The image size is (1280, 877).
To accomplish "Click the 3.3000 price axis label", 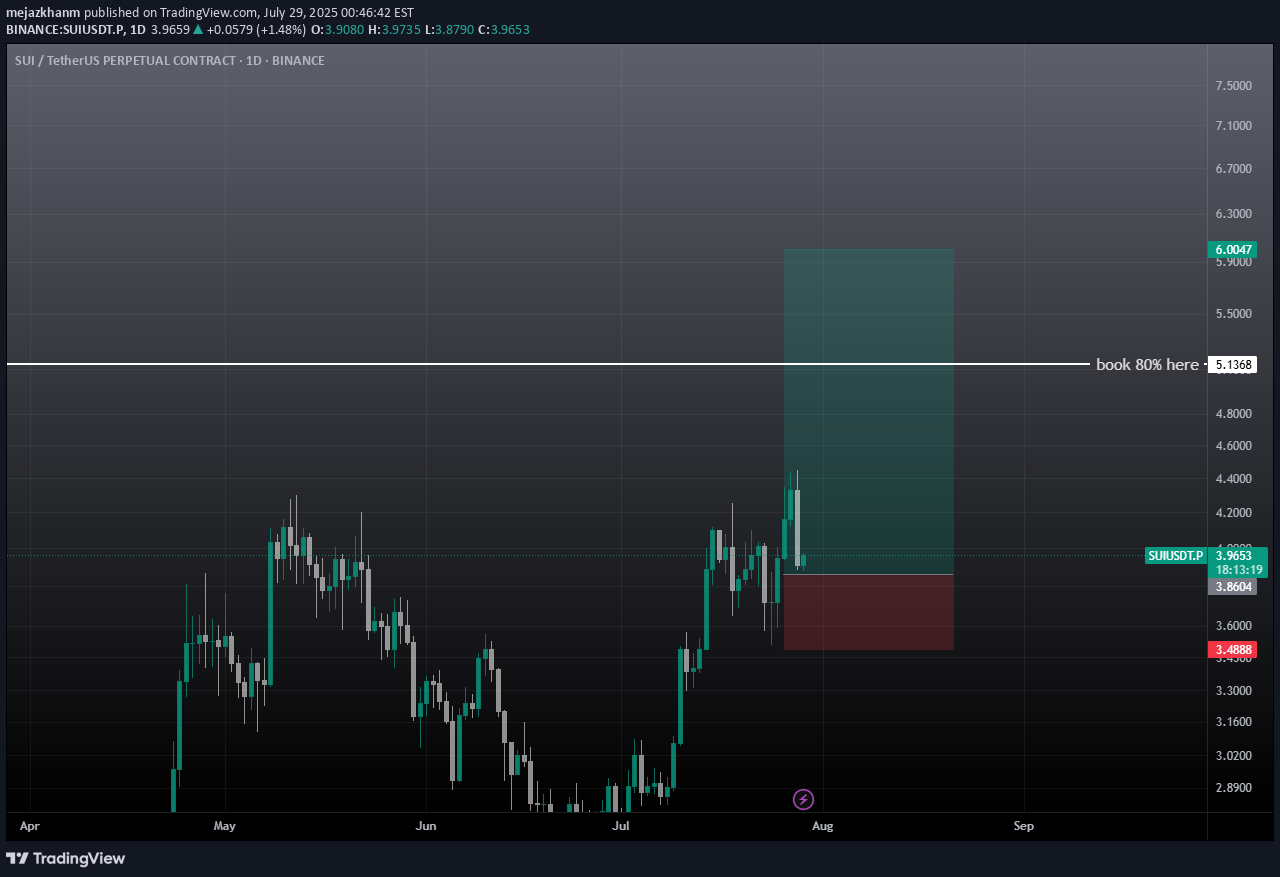I will pyautogui.click(x=1233, y=691).
